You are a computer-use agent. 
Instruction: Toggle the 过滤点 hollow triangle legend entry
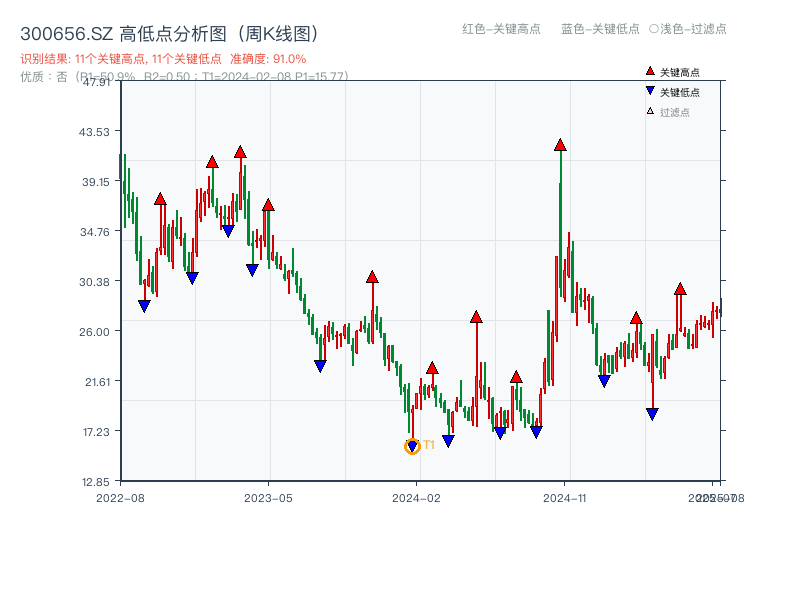pos(668,112)
